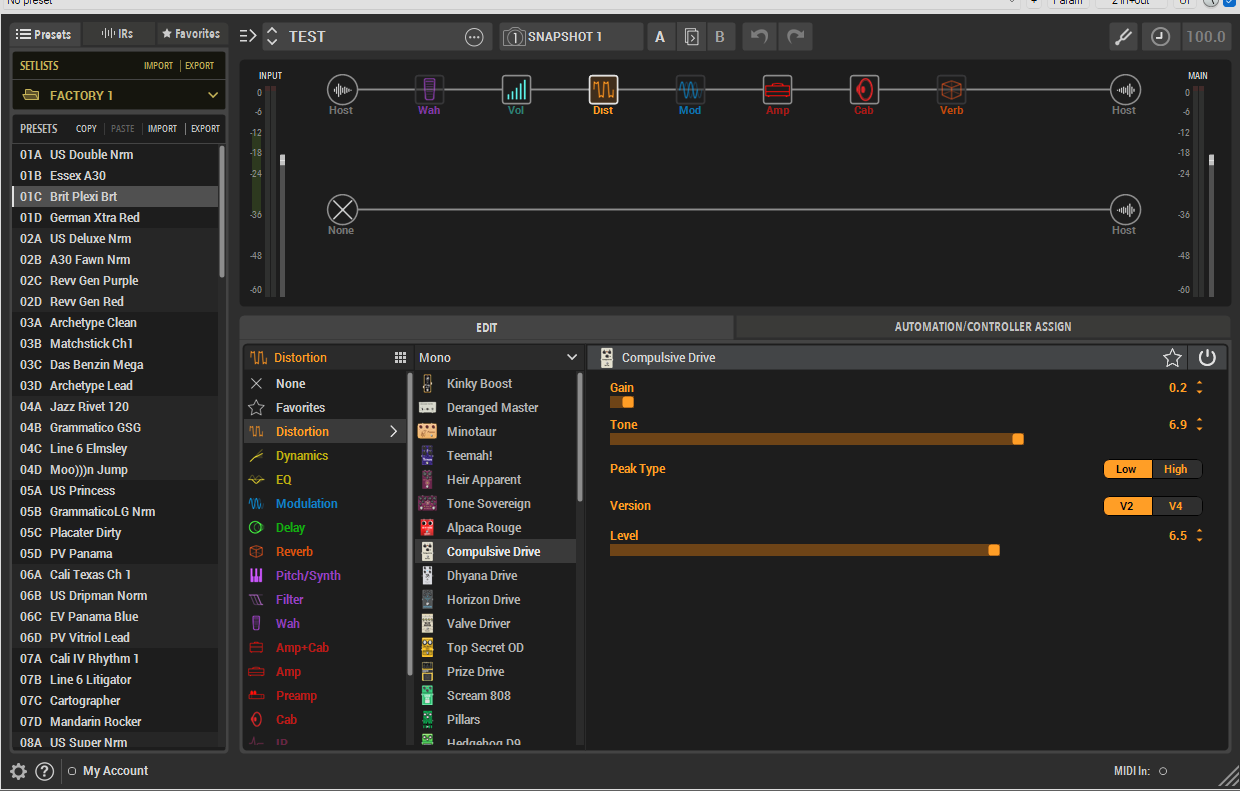Click the copy A to B icon

pyautogui.click(x=691, y=37)
